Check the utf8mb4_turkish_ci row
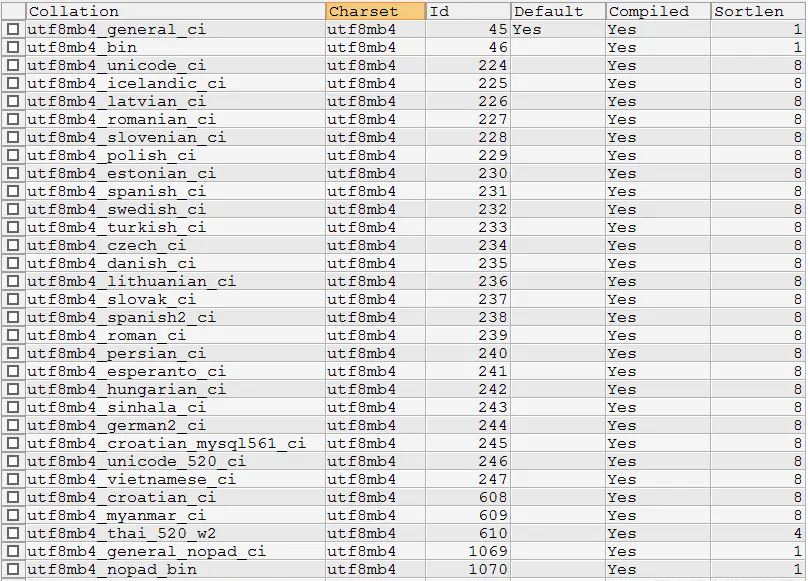Screen dimensions: 808x581 point(13,227)
